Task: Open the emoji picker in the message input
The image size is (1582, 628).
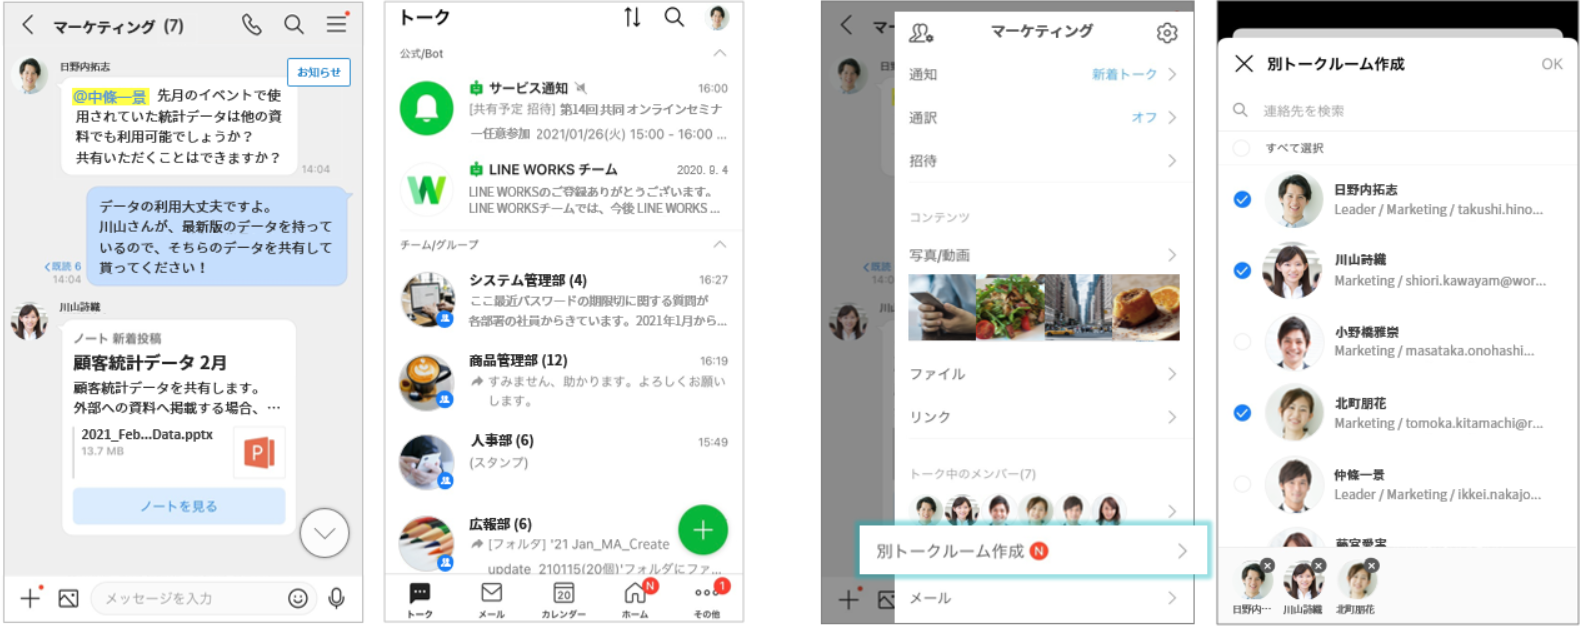Action: (298, 598)
